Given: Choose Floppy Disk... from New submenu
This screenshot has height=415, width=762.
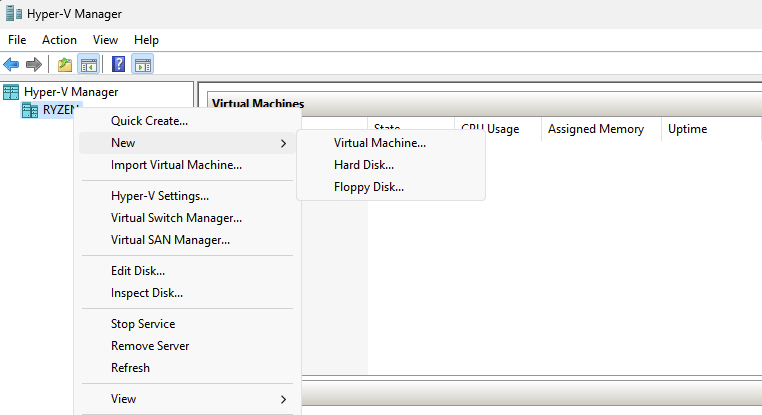Looking at the screenshot, I should [x=368, y=187].
